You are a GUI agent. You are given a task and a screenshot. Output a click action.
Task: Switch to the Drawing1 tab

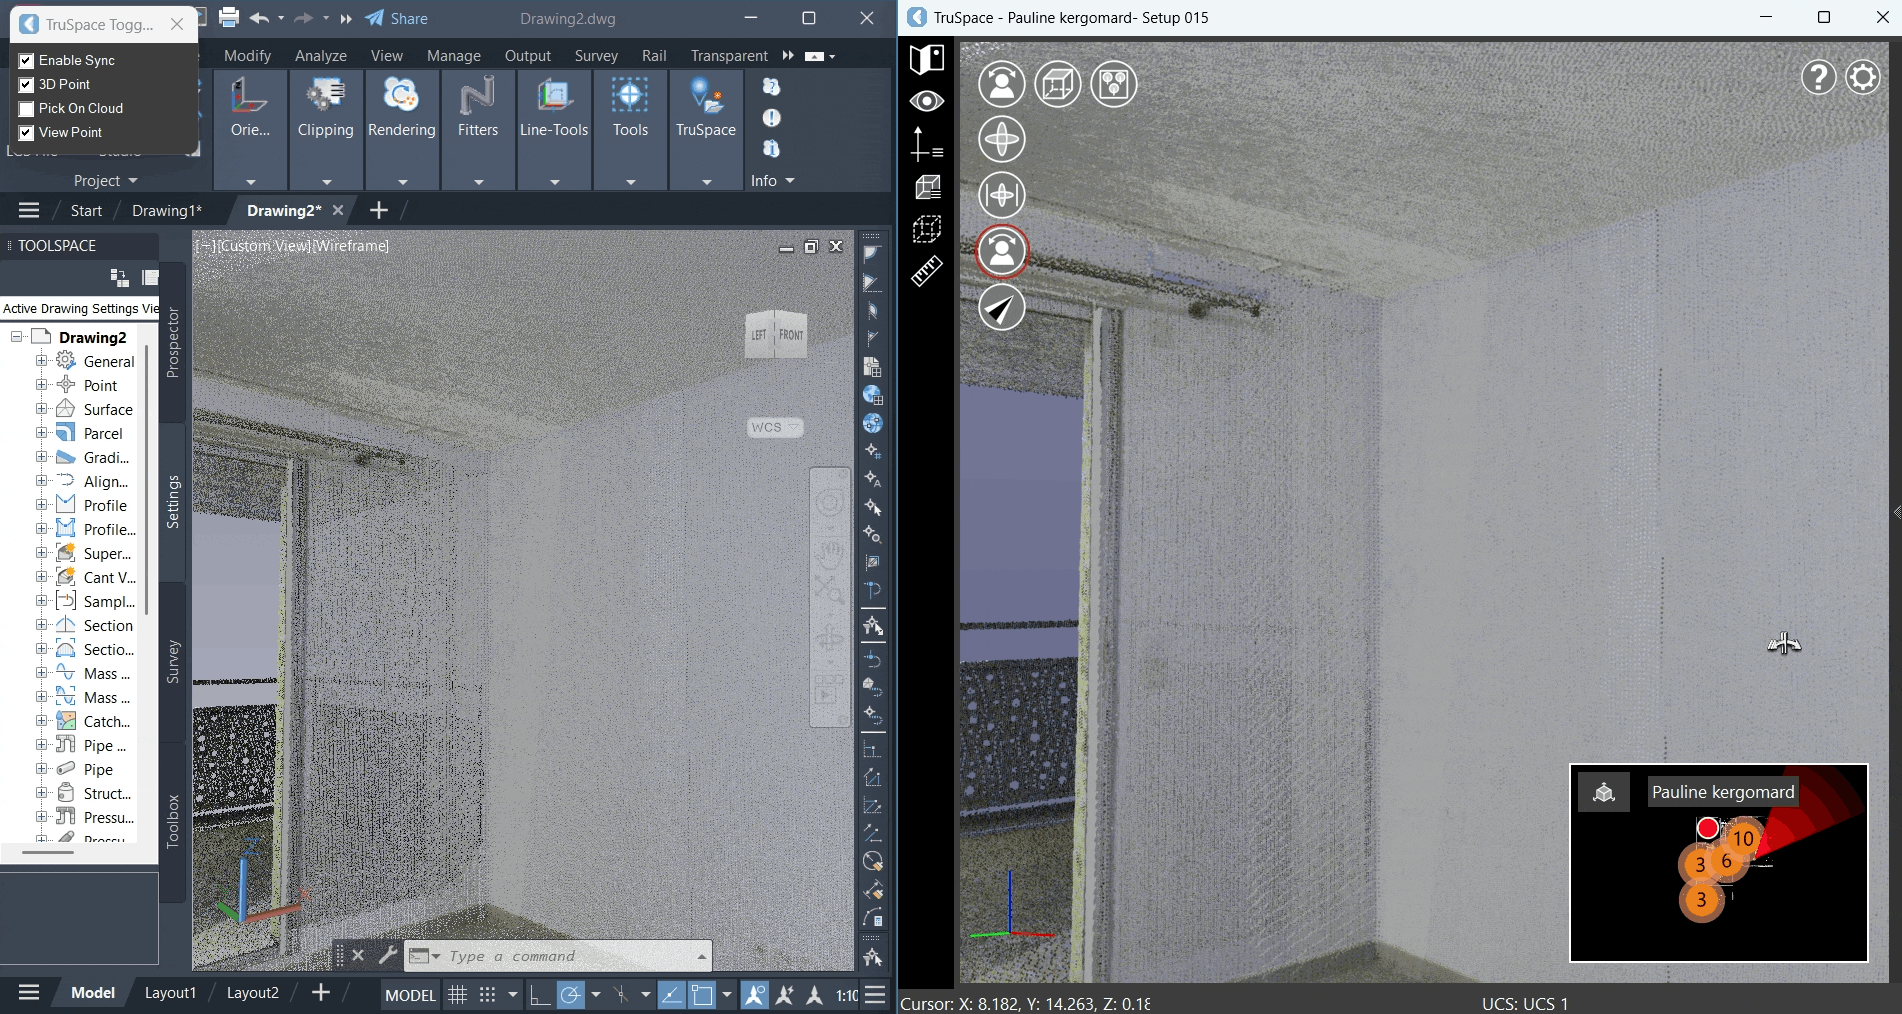point(166,211)
